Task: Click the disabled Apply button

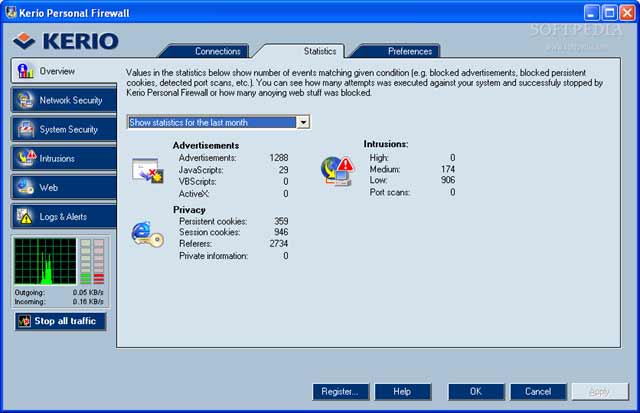Action: [600, 392]
